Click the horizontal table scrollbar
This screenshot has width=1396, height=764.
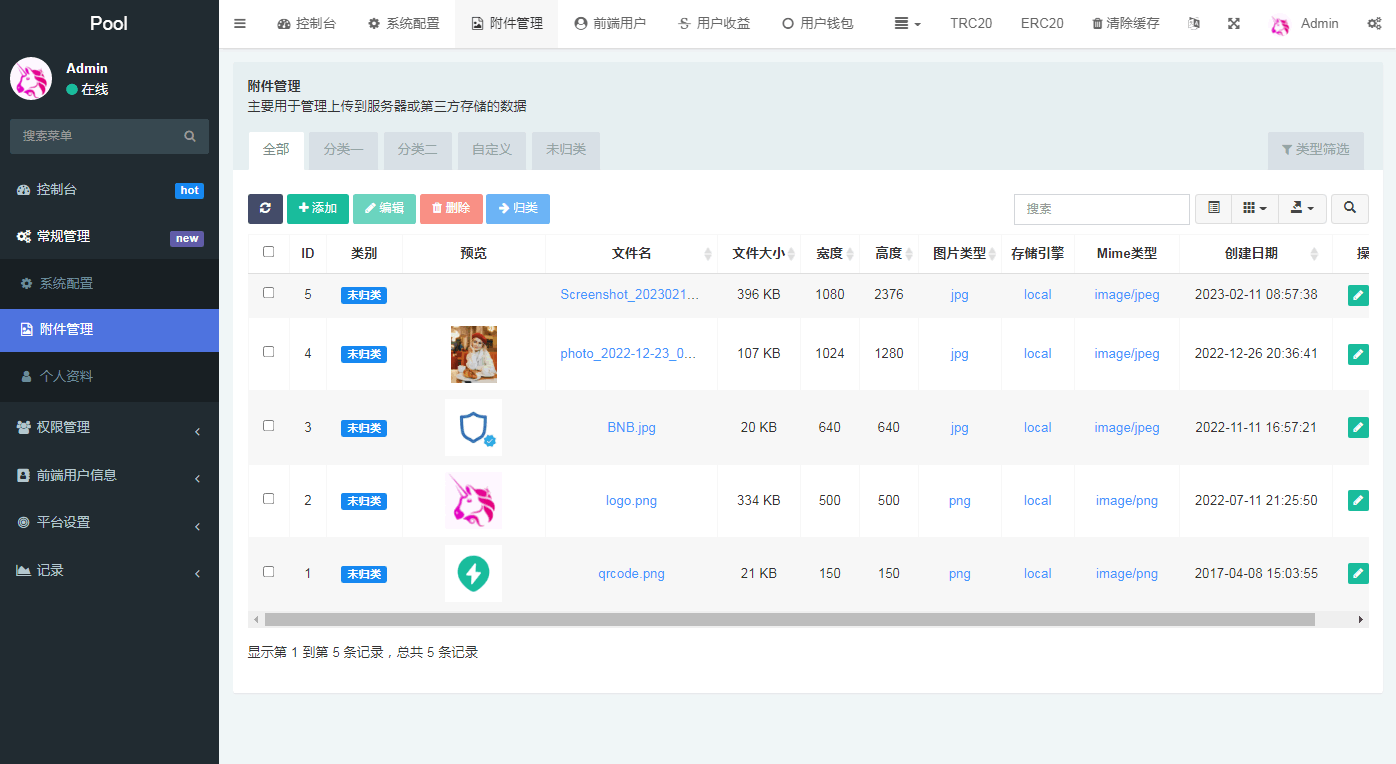pos(789,620)
